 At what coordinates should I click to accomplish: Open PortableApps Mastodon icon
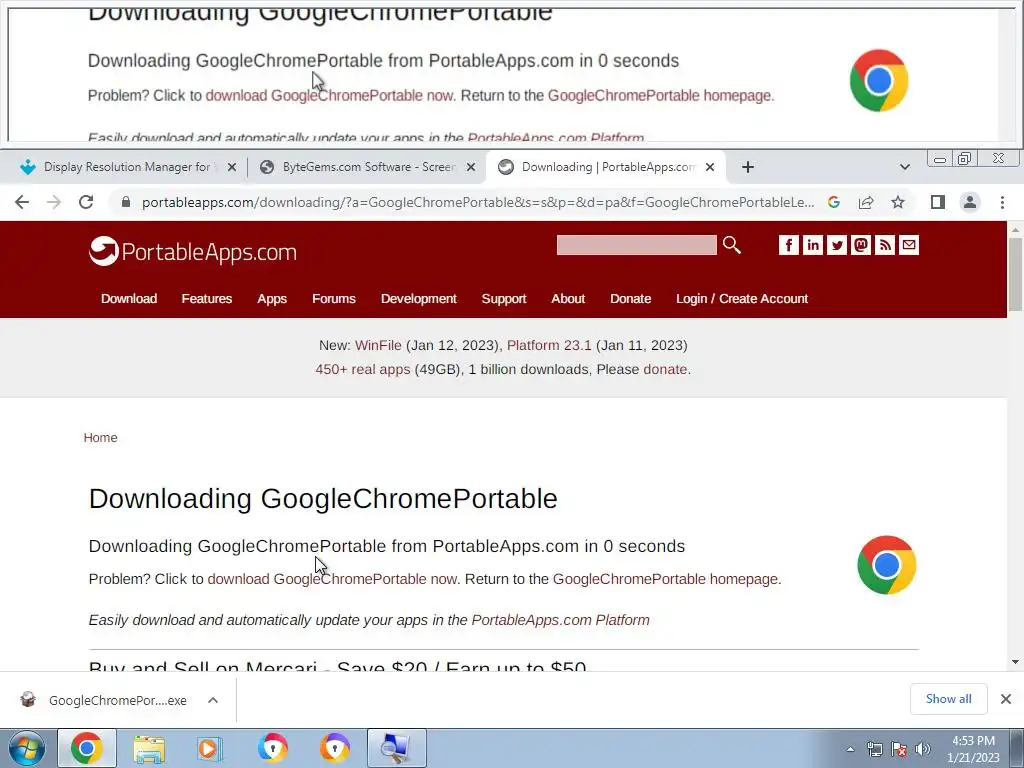tap(861, 245)
